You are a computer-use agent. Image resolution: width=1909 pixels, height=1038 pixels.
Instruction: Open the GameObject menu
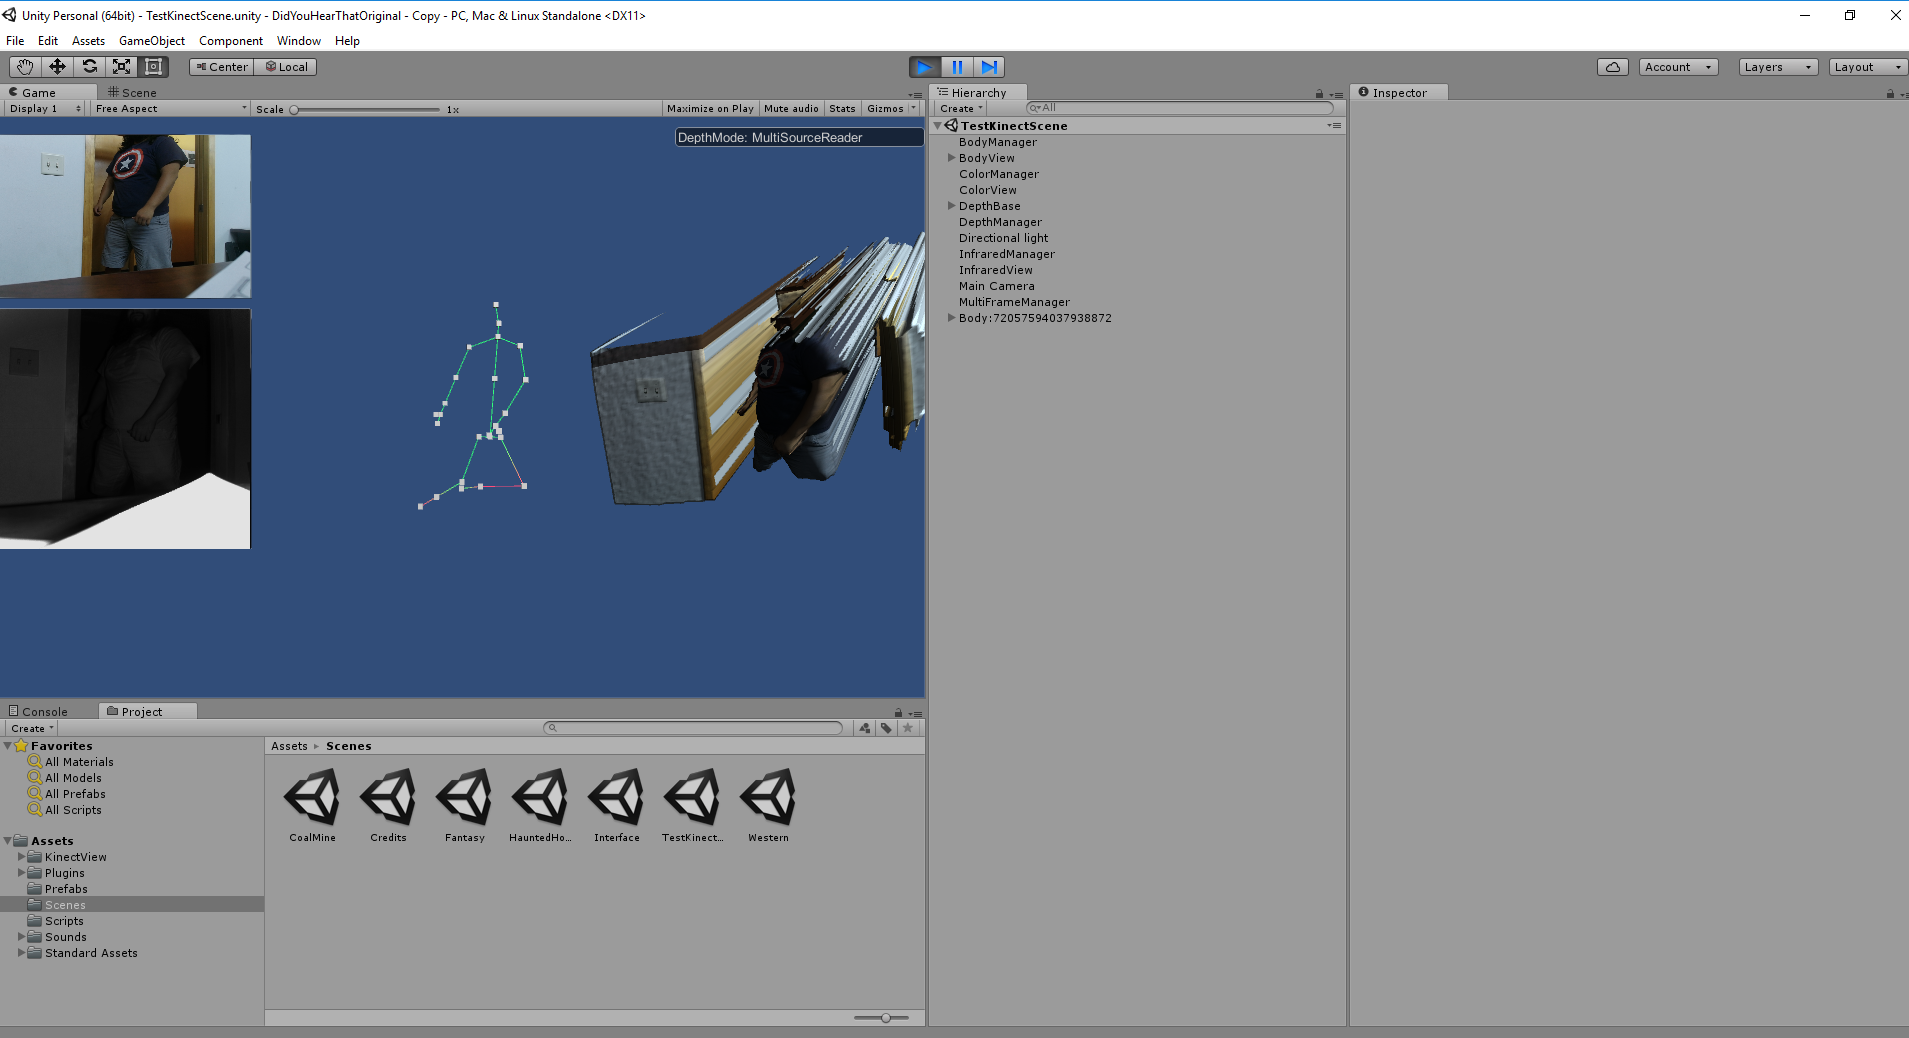[151, 41]
